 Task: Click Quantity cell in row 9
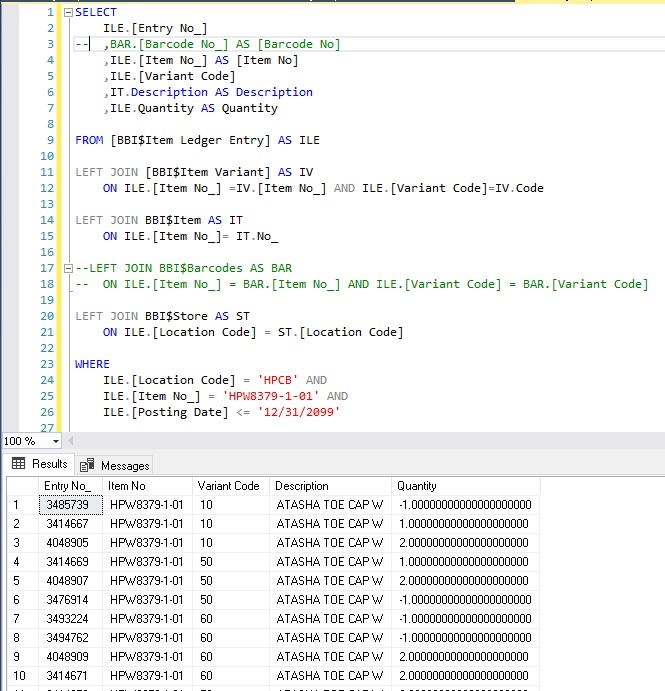pos(466,656)
